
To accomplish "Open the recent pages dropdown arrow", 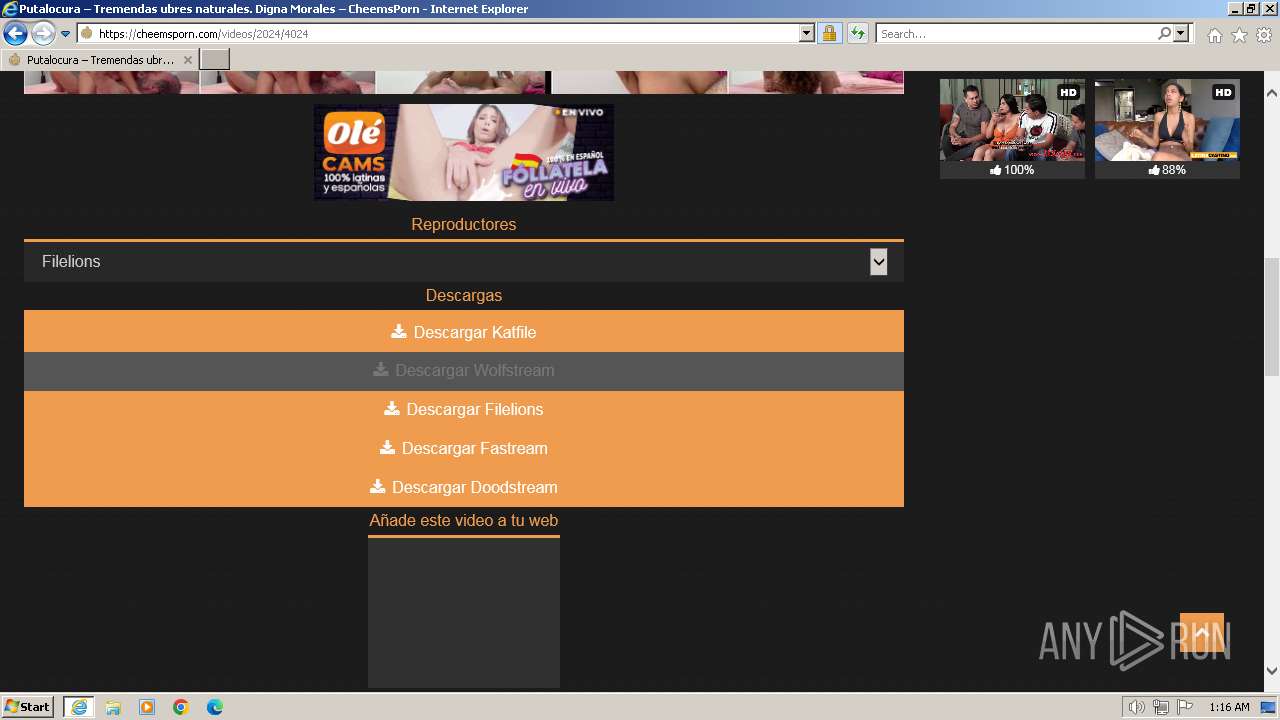I will click(x=66, y=34).
